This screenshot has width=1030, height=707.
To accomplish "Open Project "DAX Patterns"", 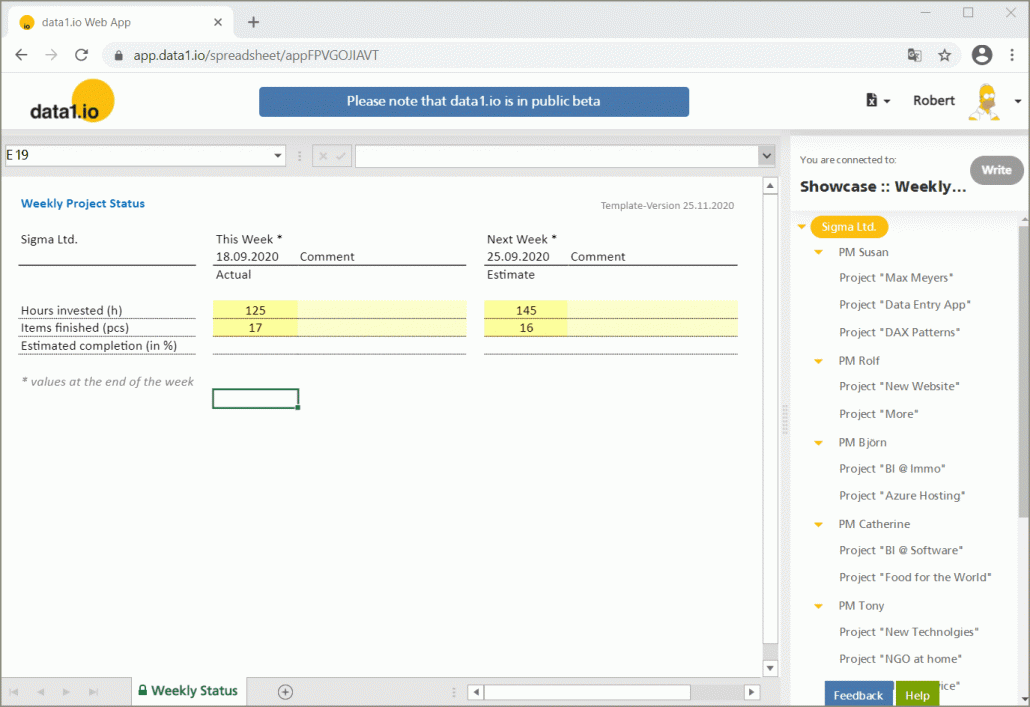I will pos(899,332).
